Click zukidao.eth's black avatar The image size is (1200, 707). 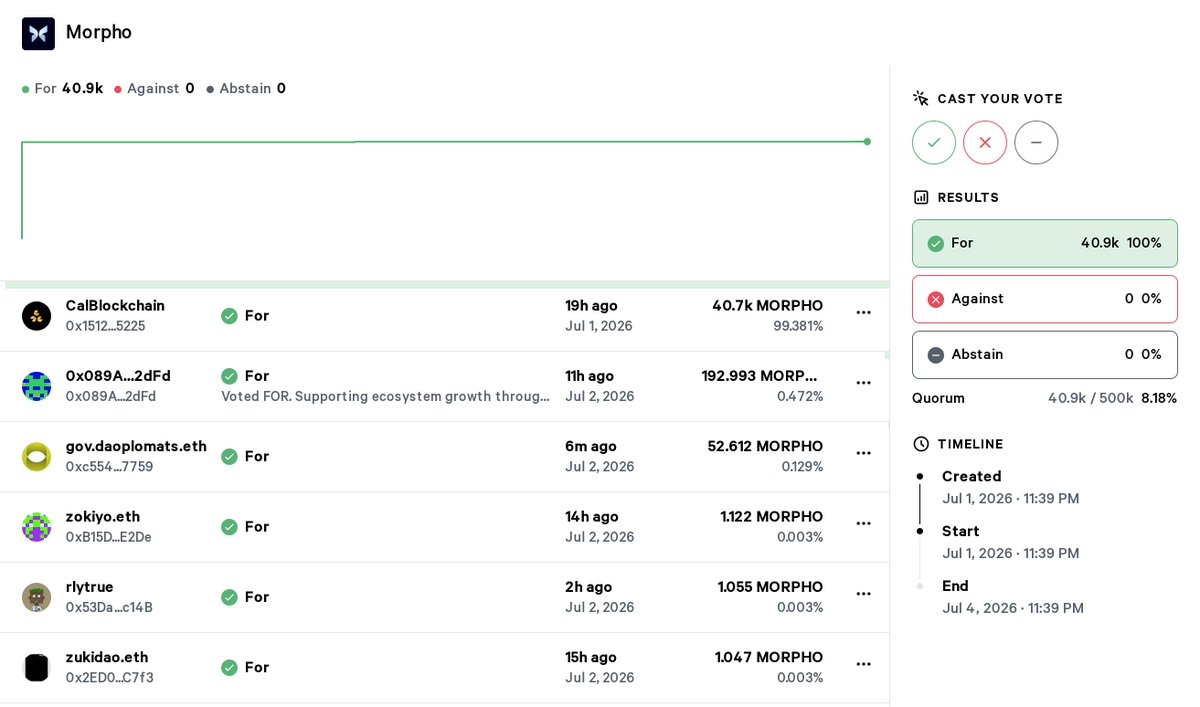pos(37,667)
